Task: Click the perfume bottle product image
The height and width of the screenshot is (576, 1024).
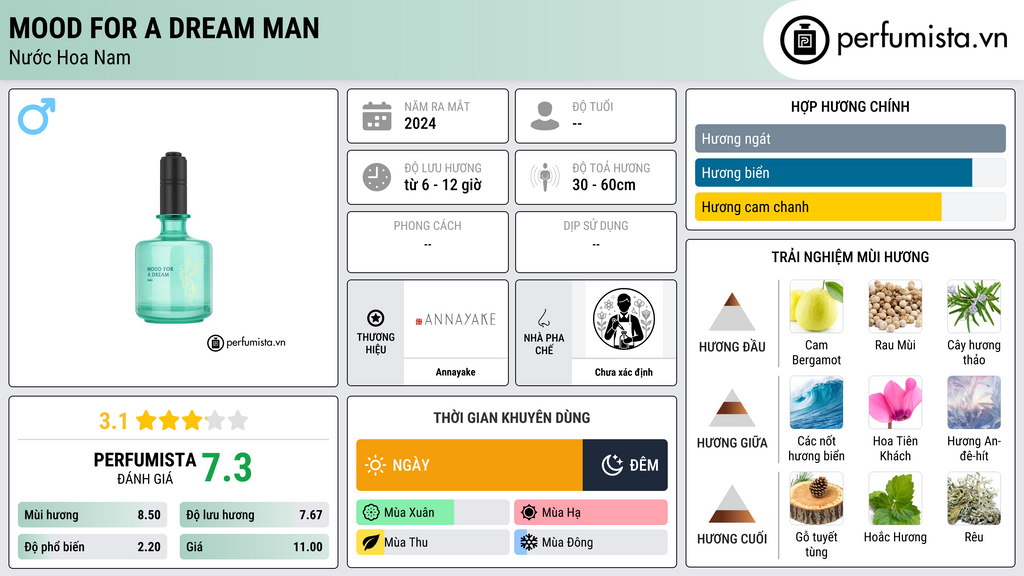Action: 174,238
